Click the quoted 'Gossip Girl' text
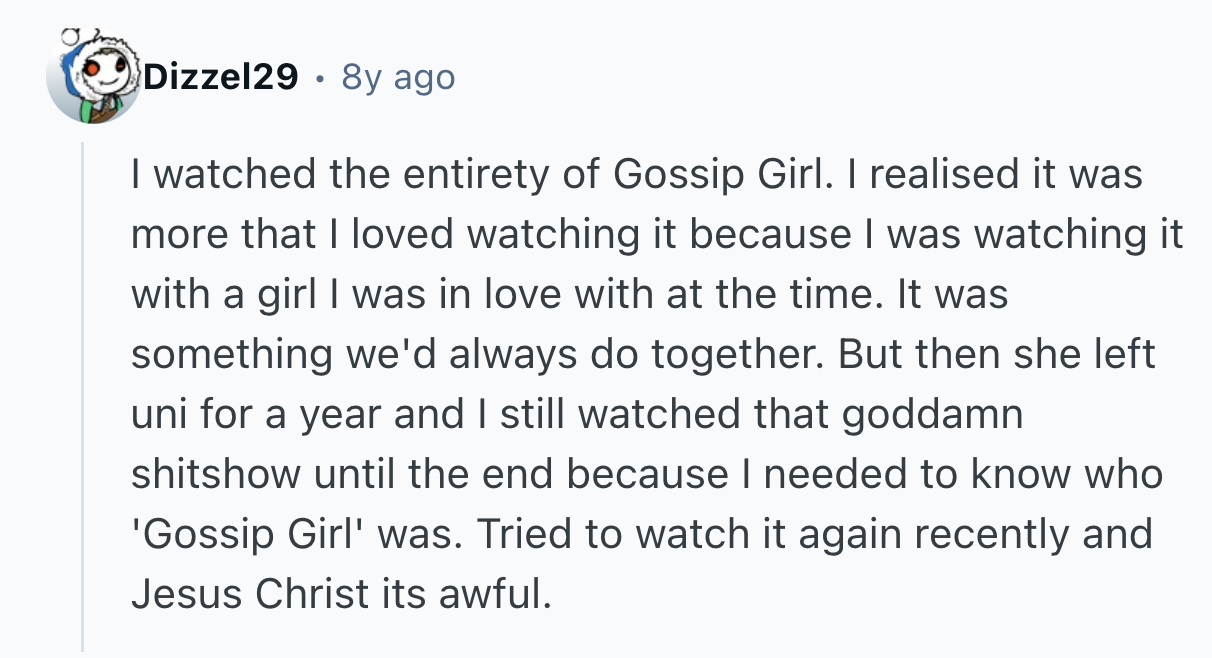1212x658 pixels. [240, 535]
